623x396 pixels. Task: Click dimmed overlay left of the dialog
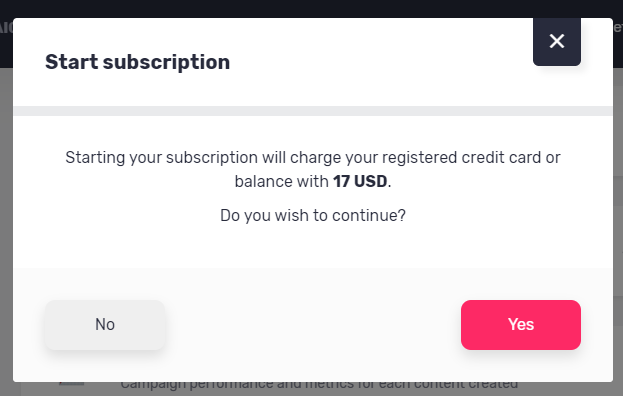[x=6, y=230]
